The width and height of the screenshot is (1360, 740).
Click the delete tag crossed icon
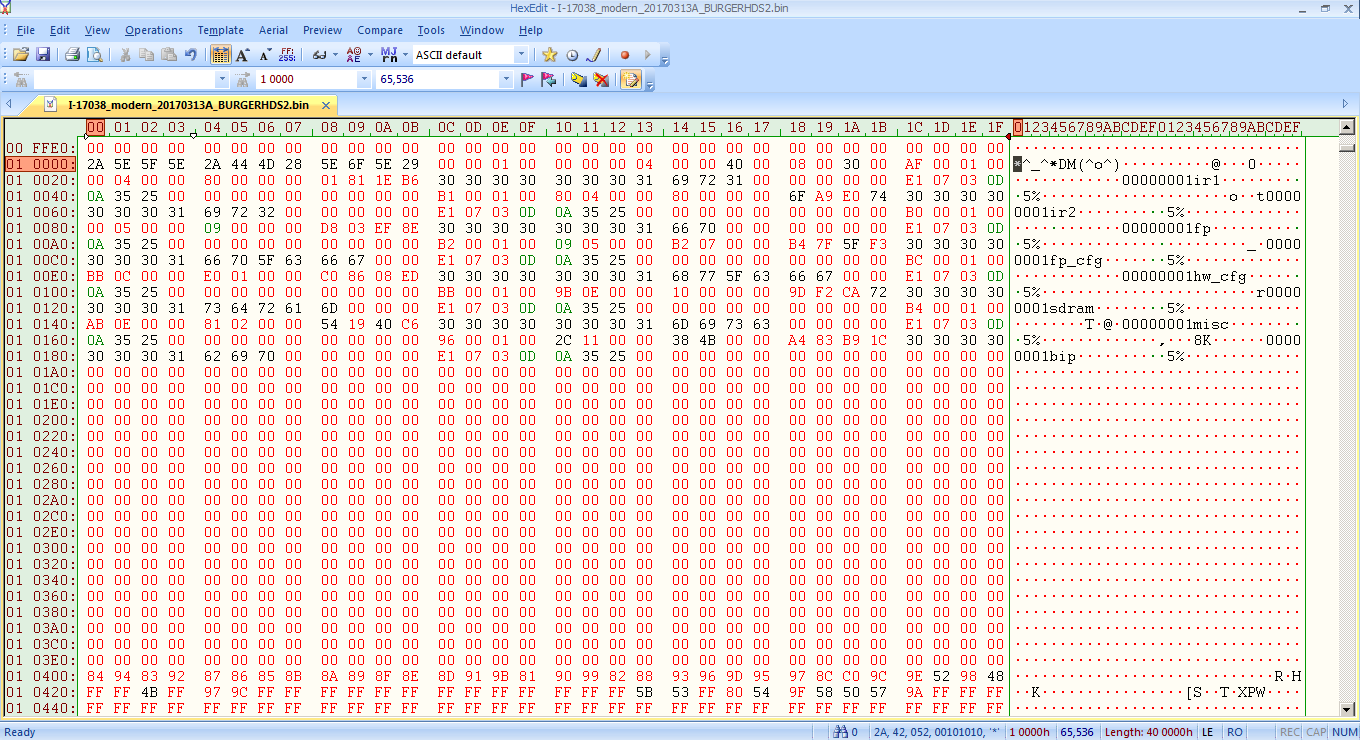(601, 79)
